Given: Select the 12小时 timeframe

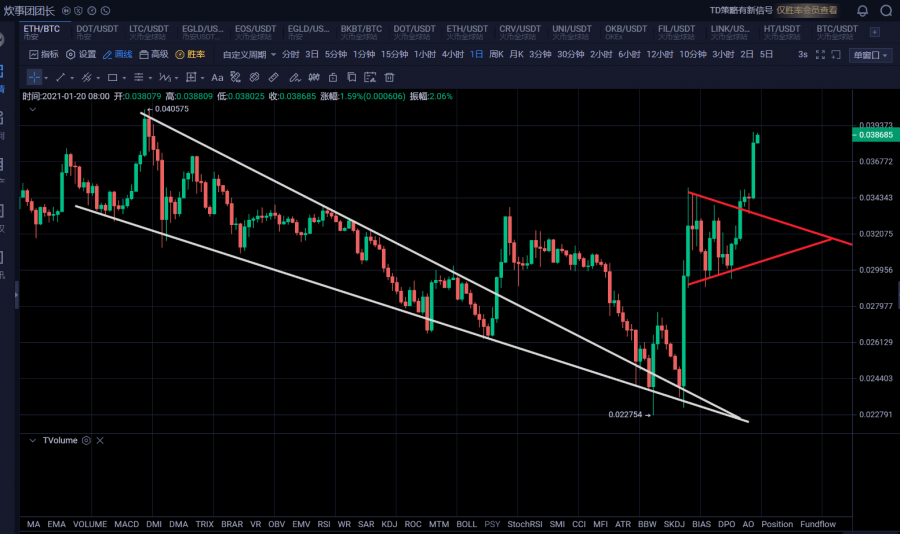Looking at the screenshot, I should (660, 55).
